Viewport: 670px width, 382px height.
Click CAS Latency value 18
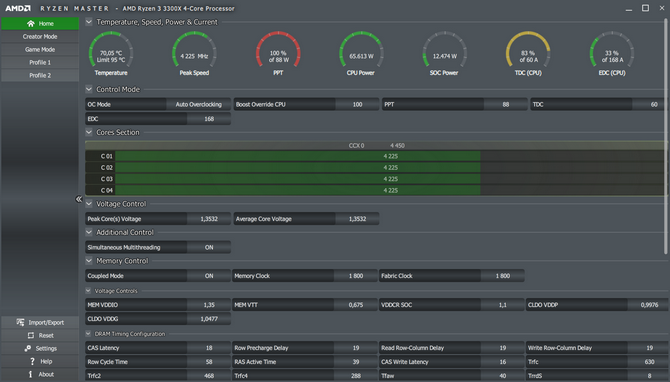click(209, 348)
